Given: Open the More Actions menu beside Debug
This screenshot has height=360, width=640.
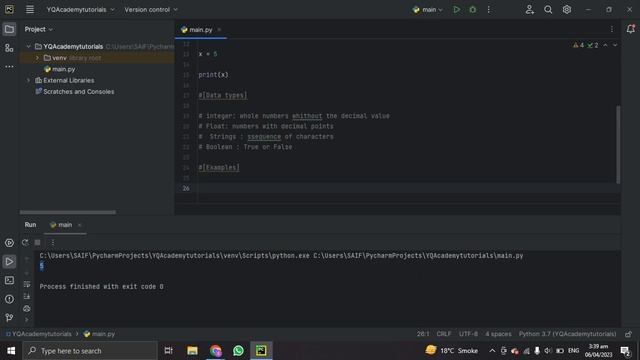Looking at the screenshot, I should pyautogui.click(x=489, y=9).
